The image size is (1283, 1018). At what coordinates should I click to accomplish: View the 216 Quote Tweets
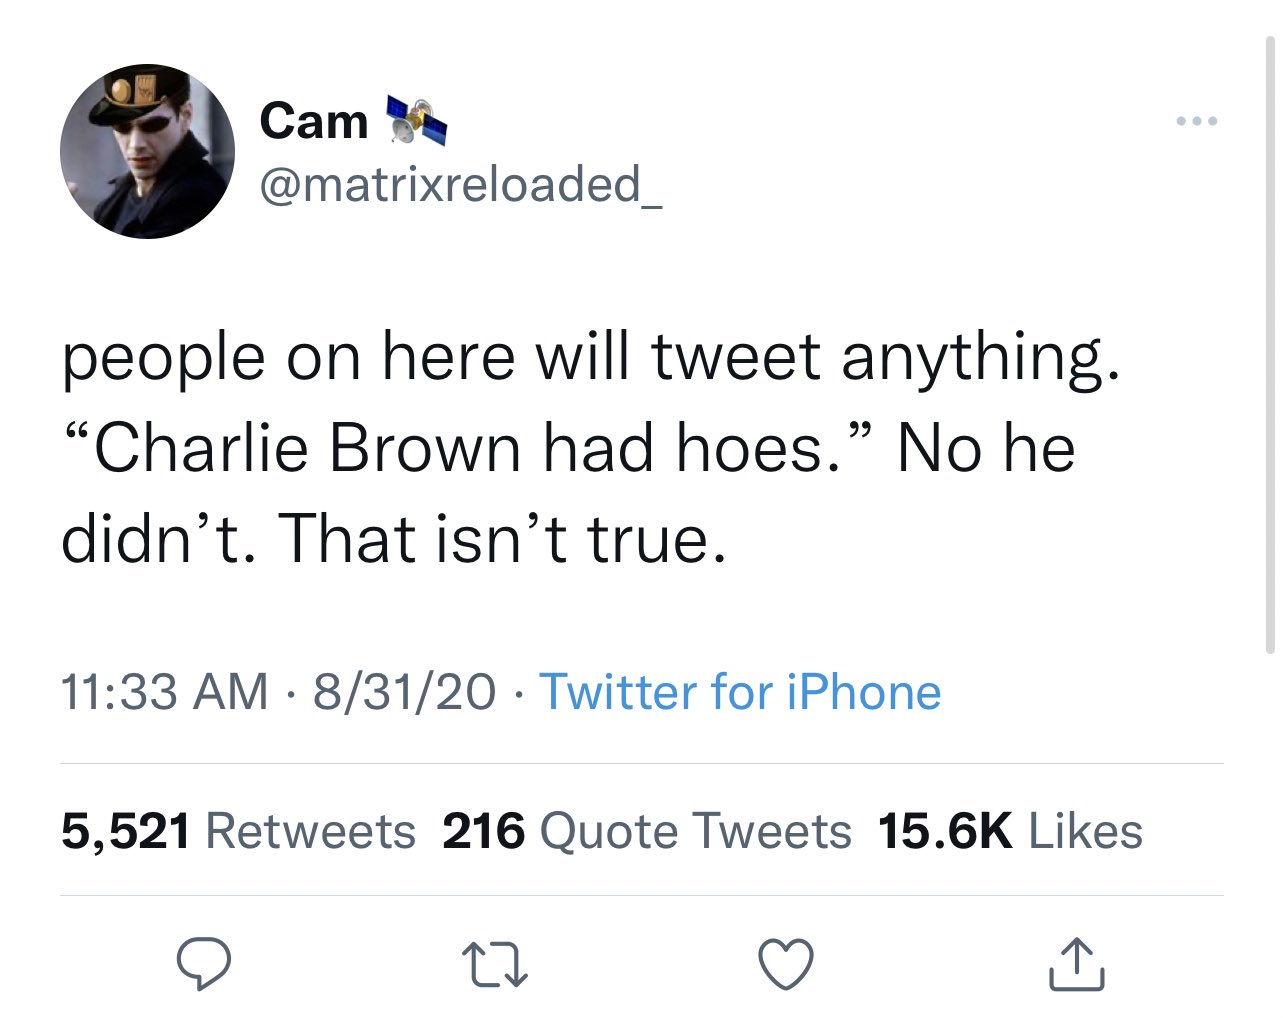pos(647,831)
